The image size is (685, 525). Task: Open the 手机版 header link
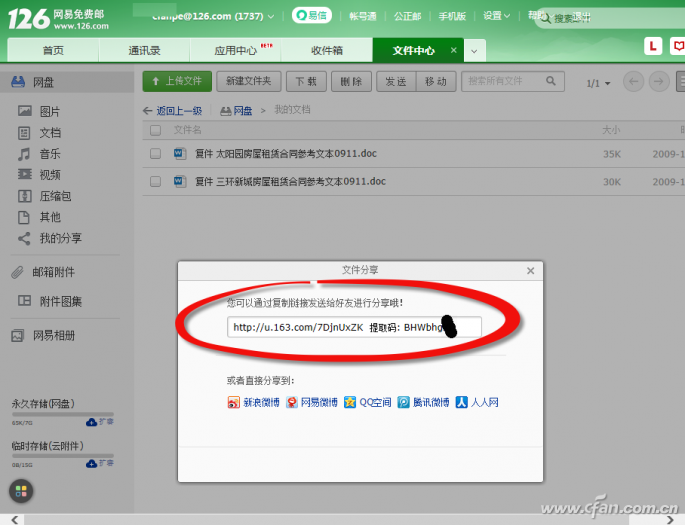point(452,16)
